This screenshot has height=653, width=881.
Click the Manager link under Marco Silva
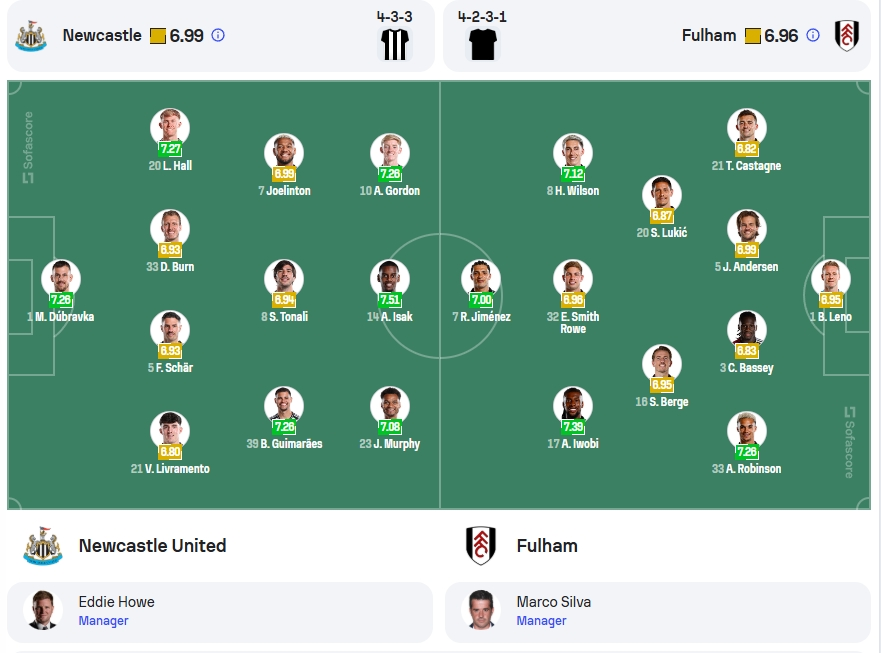[541, 621]
